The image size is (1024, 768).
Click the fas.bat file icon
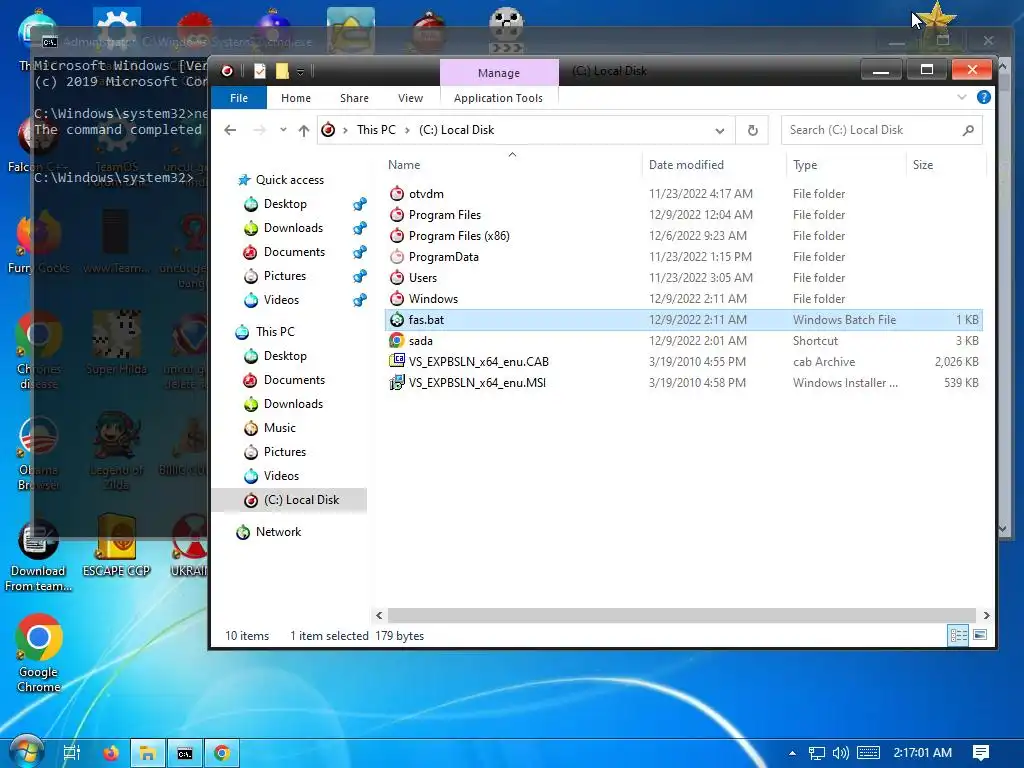click(396, 319)
